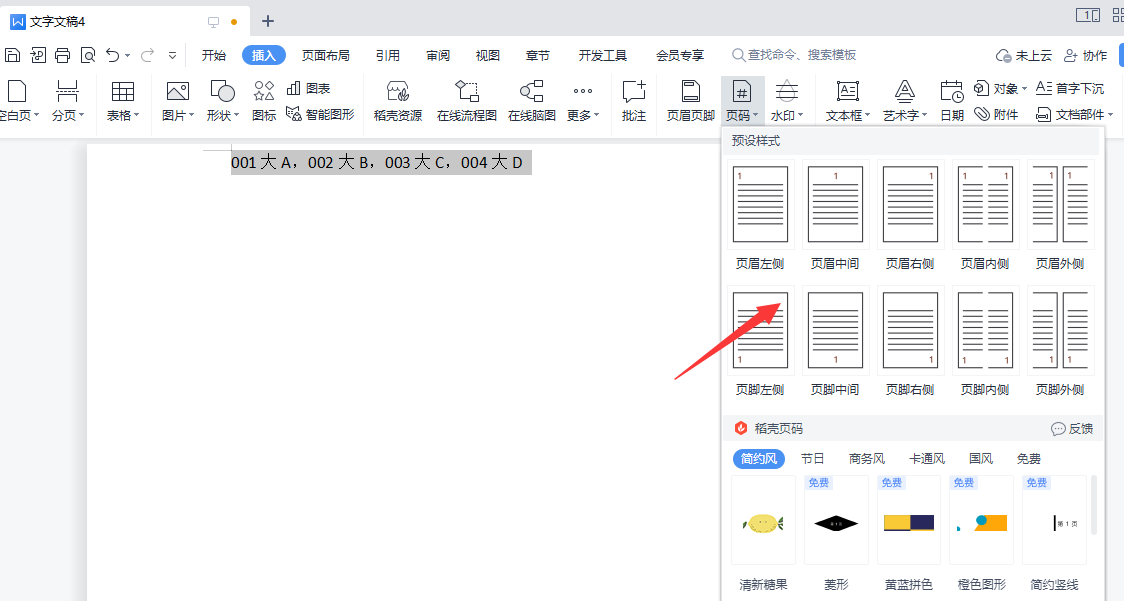Viewport: 1124px width, 601px height.
Task: Insert 智能图形 smart graphic
Action: [320, 114]
